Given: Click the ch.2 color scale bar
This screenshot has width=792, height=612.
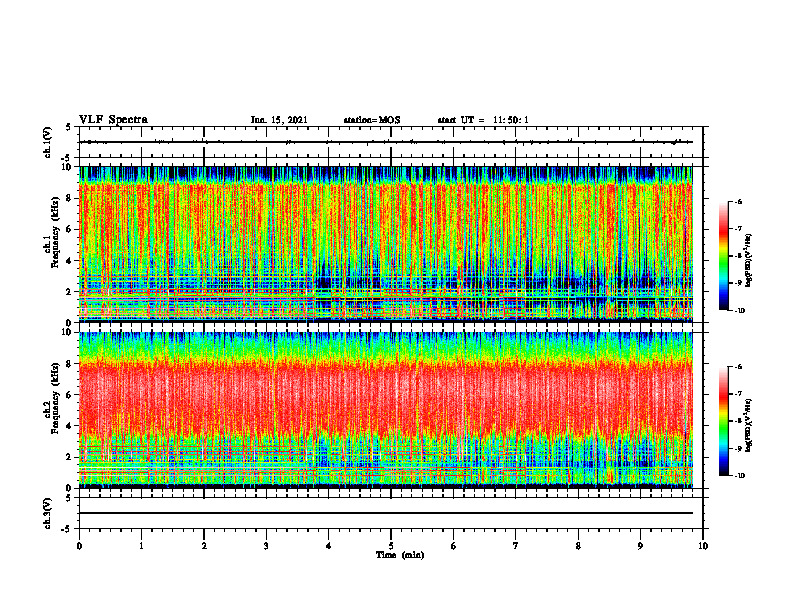Looking at the screenshot, I should [x=723, y=421].
